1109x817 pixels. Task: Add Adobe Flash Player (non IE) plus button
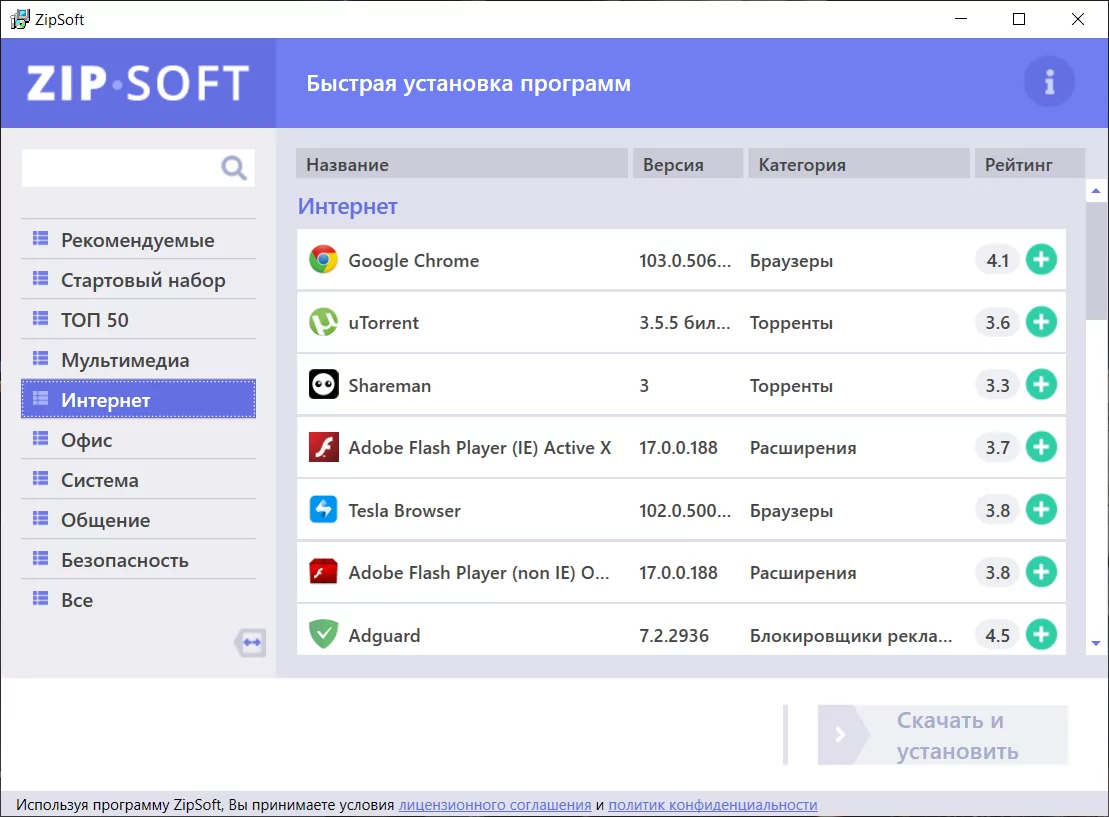tap(1041, 572)
